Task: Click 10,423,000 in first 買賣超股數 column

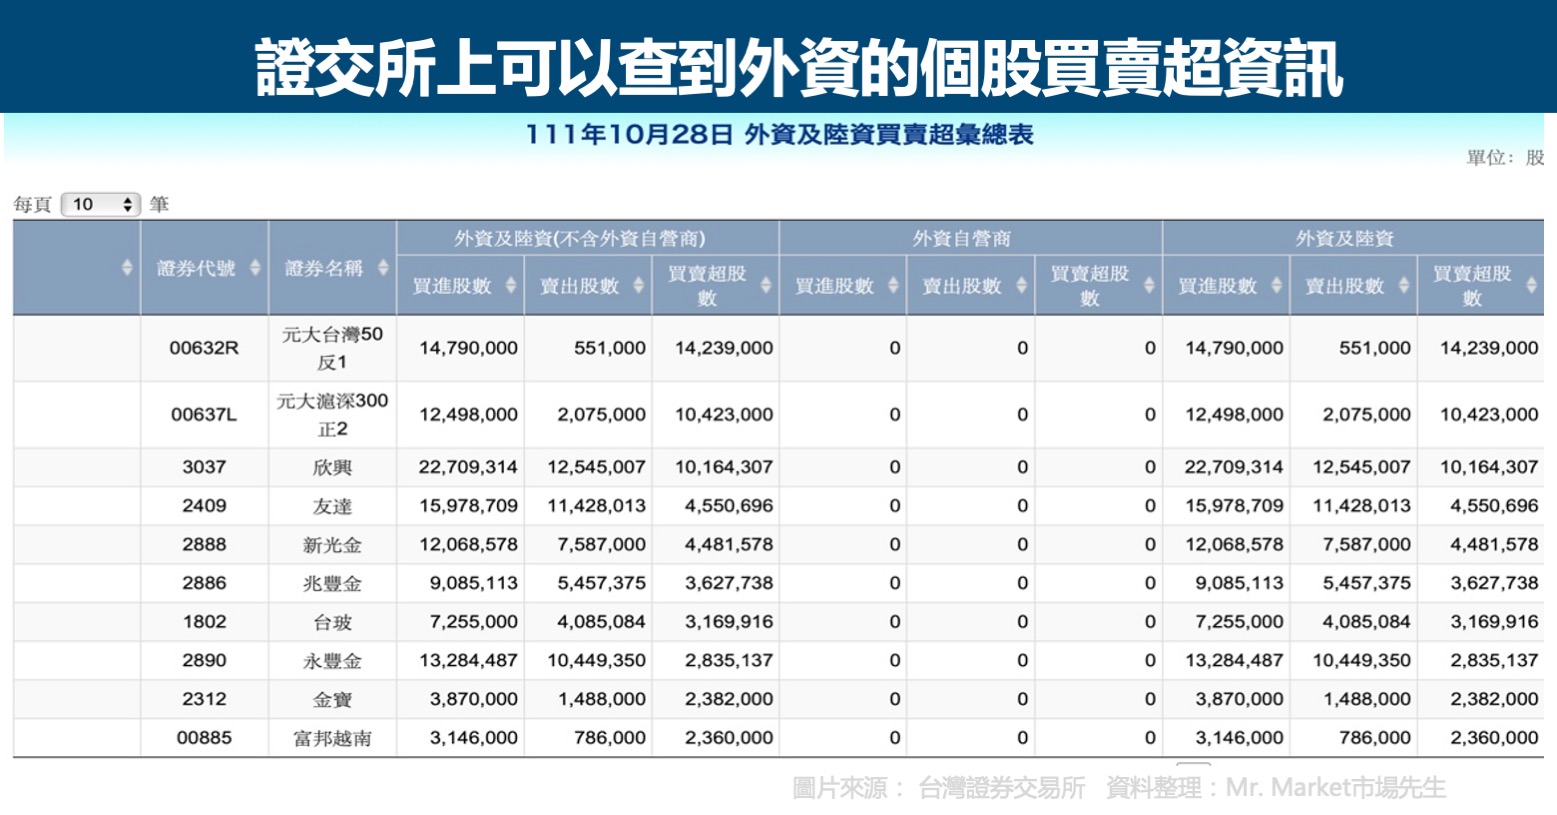Action: coord(724,415)
